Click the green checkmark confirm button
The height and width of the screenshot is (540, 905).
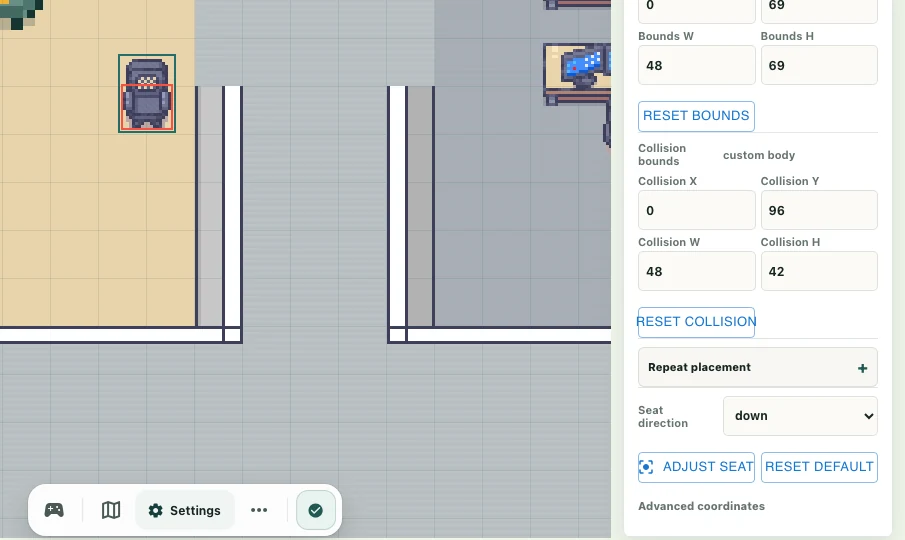coord(316,510)
